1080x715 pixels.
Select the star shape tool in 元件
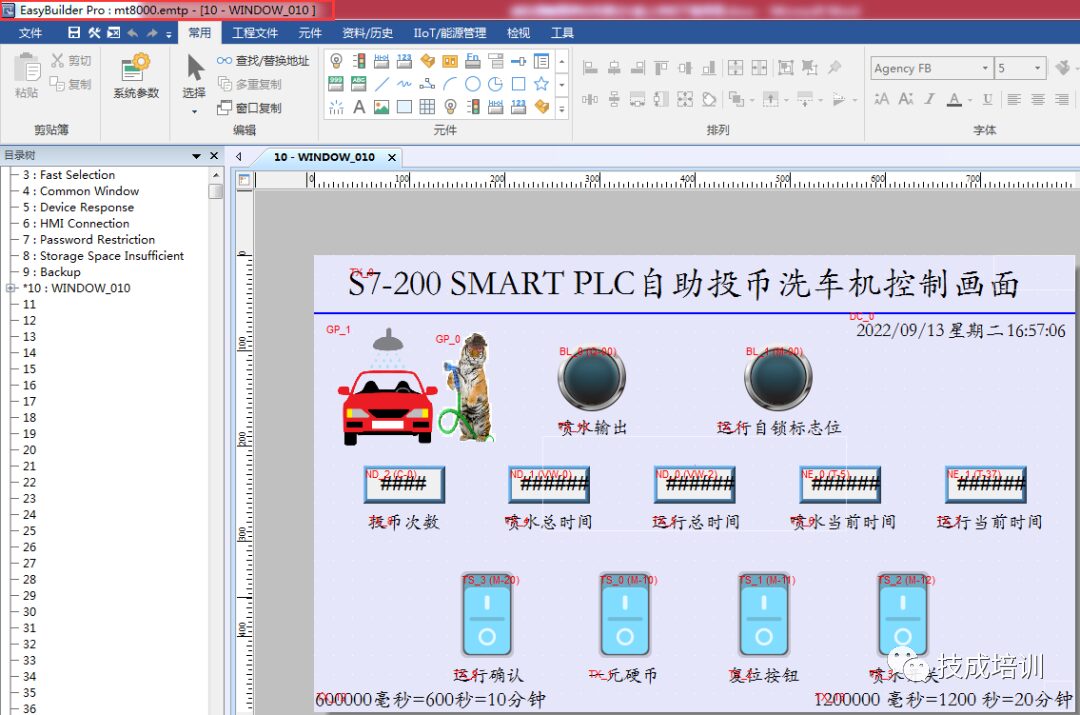point(541,84)
